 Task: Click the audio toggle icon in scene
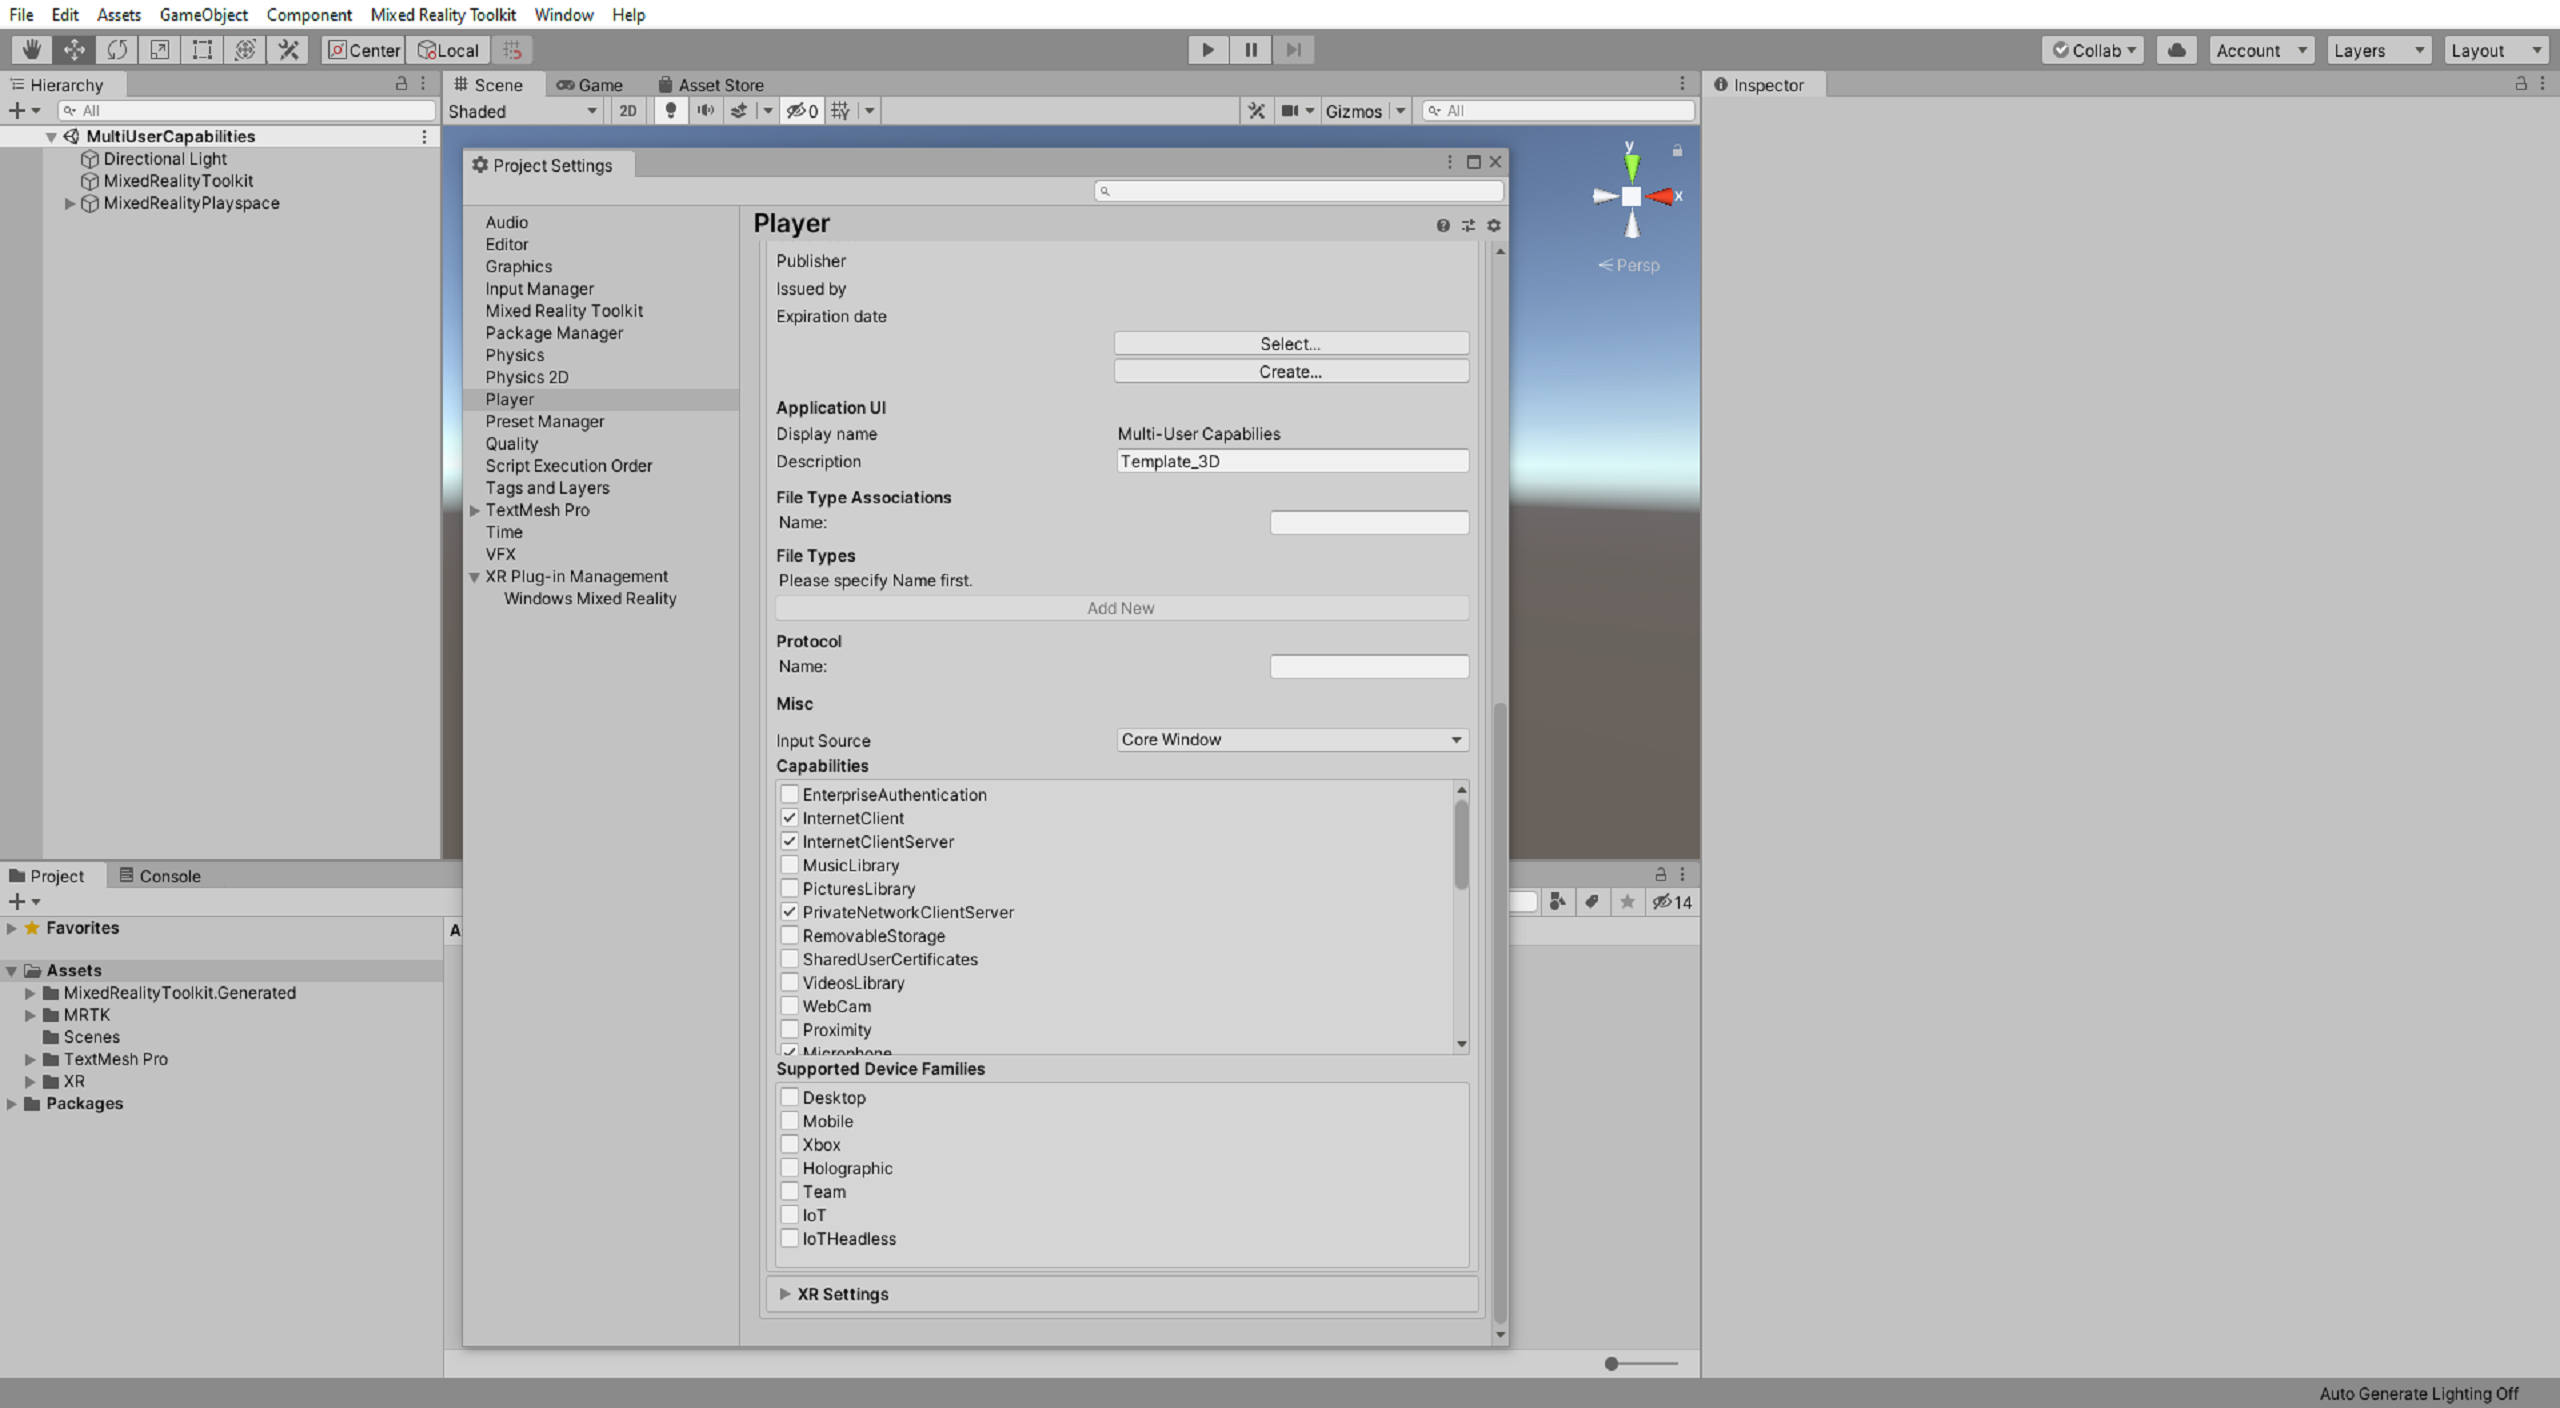point(705,111)
